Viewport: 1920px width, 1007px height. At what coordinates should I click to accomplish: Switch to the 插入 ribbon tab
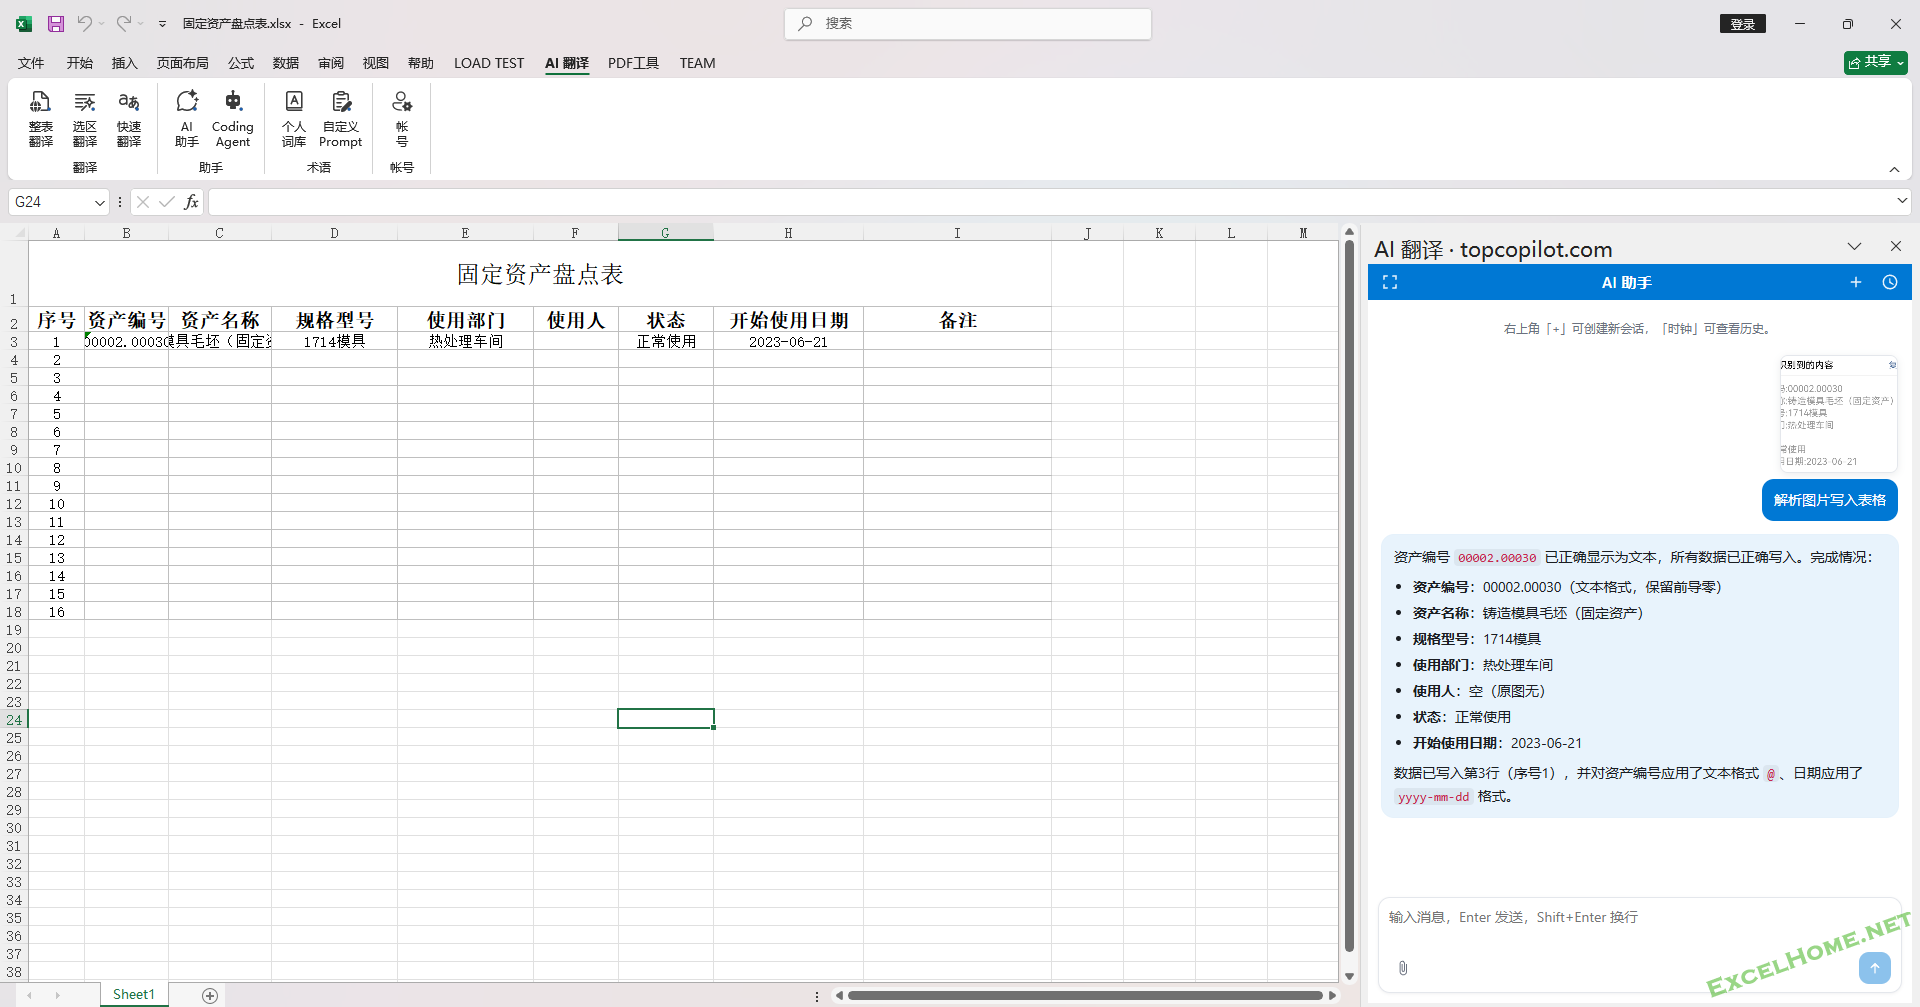[124, 63]
